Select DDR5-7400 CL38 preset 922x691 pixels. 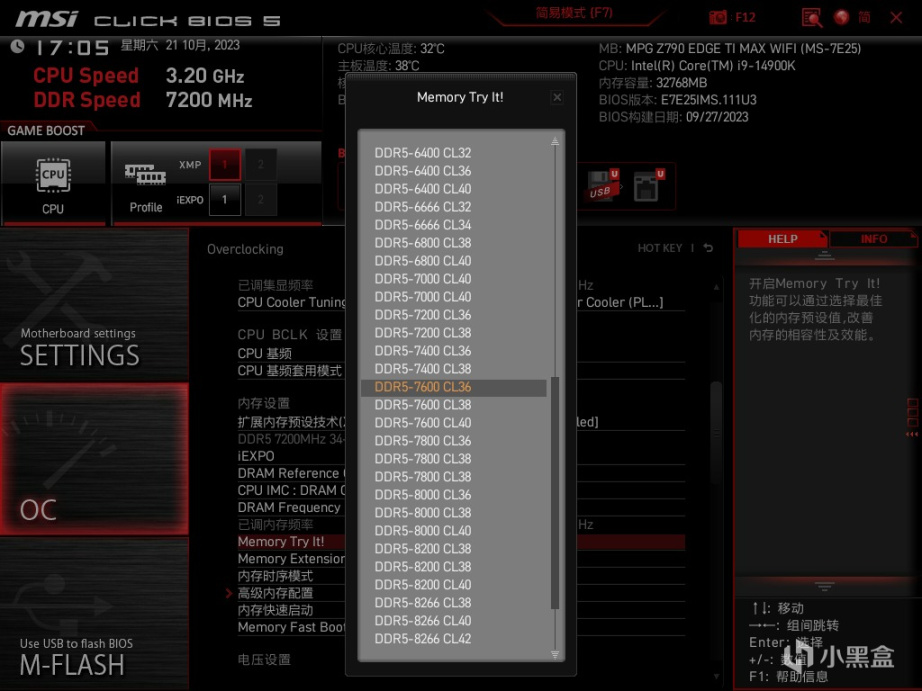423,369
